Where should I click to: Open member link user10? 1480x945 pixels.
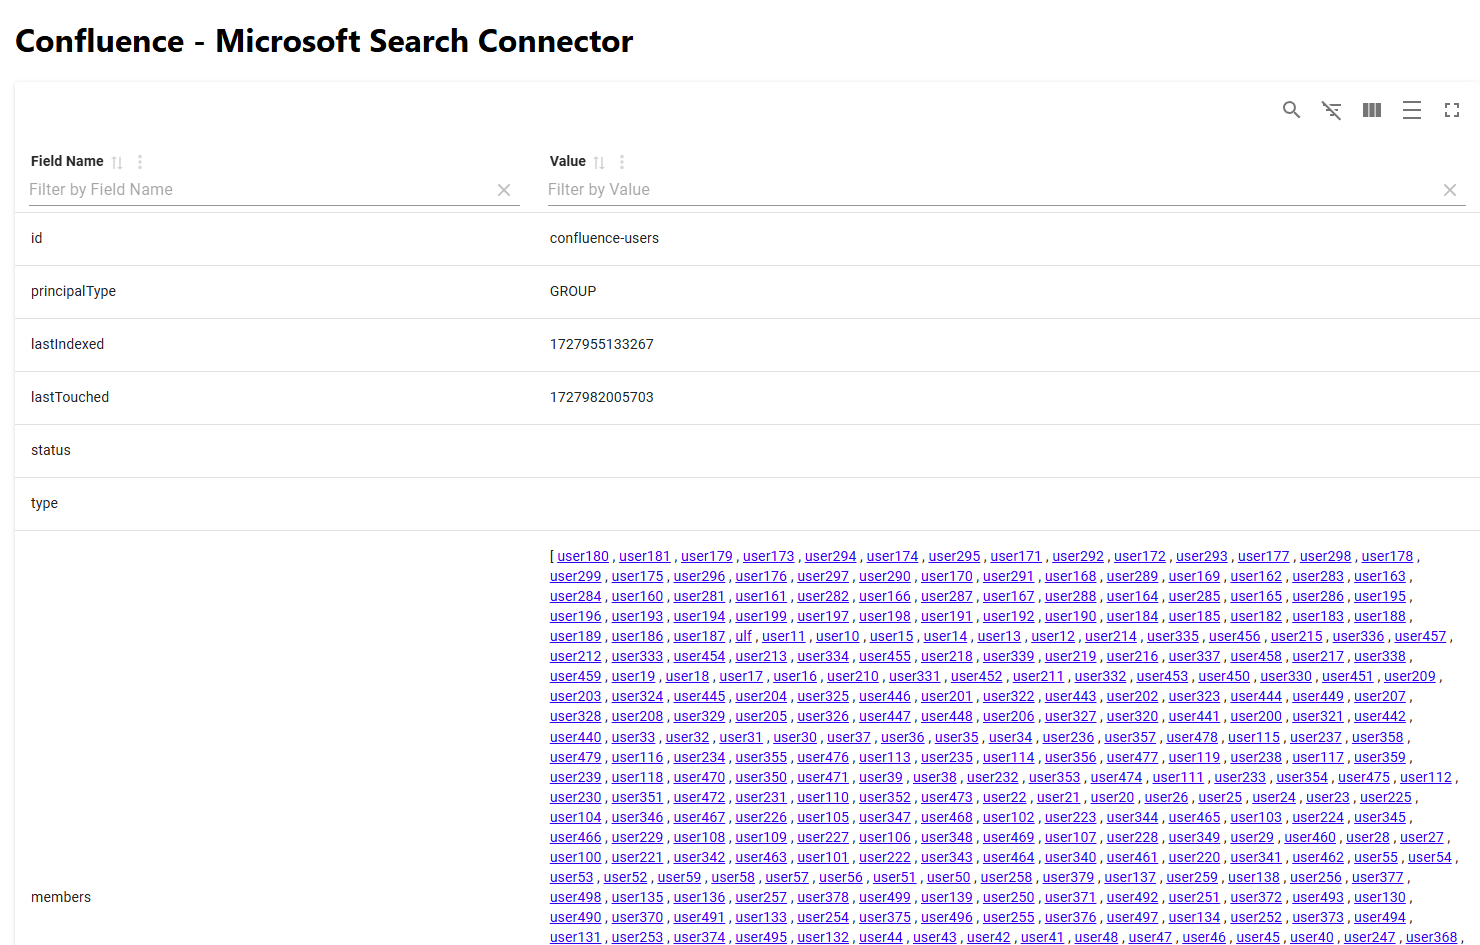[838, 636]
